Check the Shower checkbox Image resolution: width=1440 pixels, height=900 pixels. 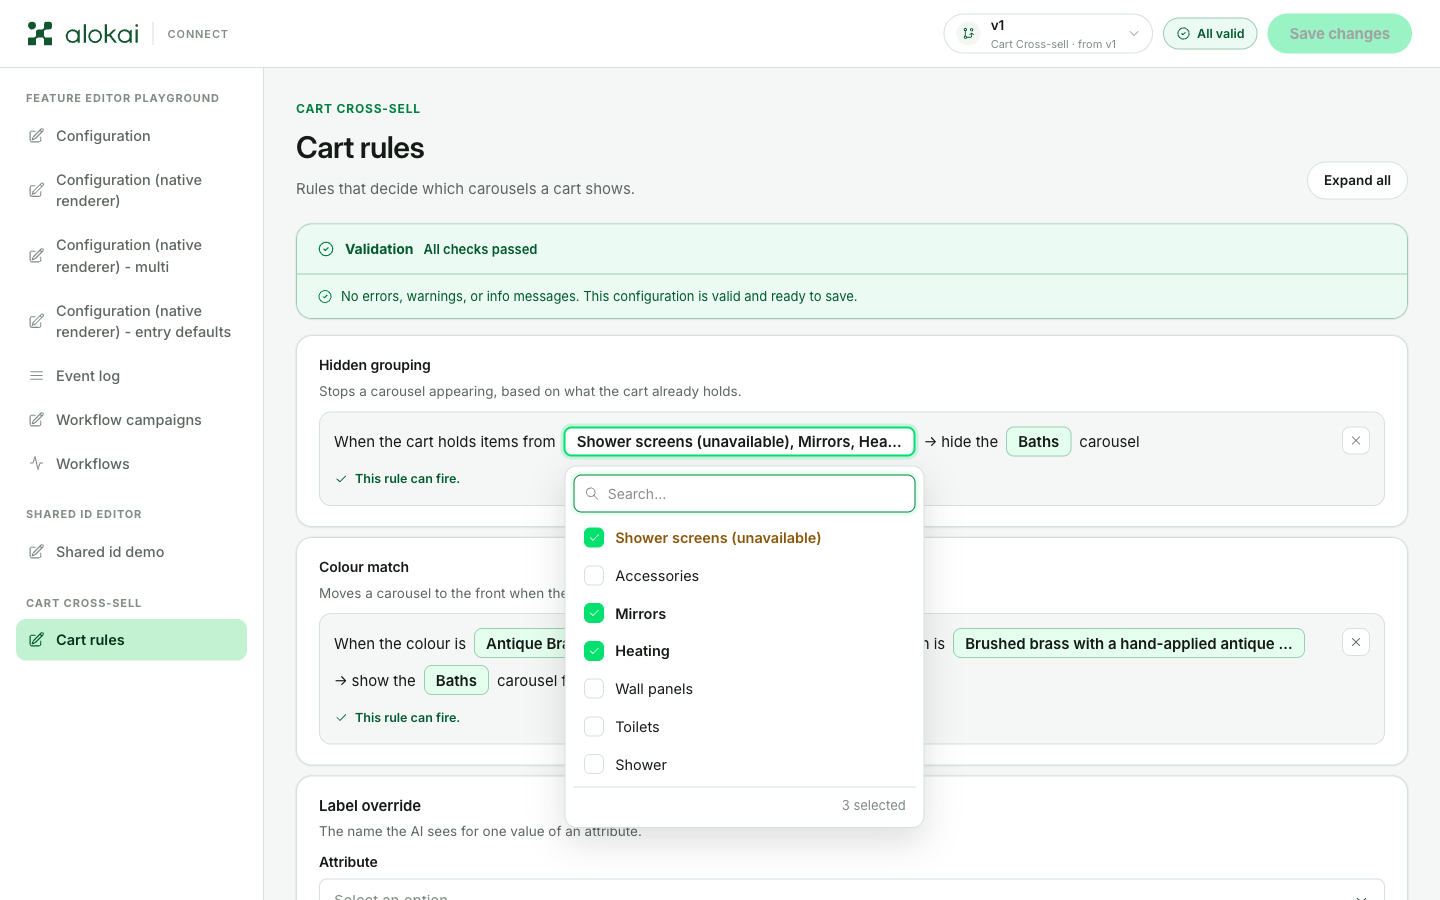594,765
